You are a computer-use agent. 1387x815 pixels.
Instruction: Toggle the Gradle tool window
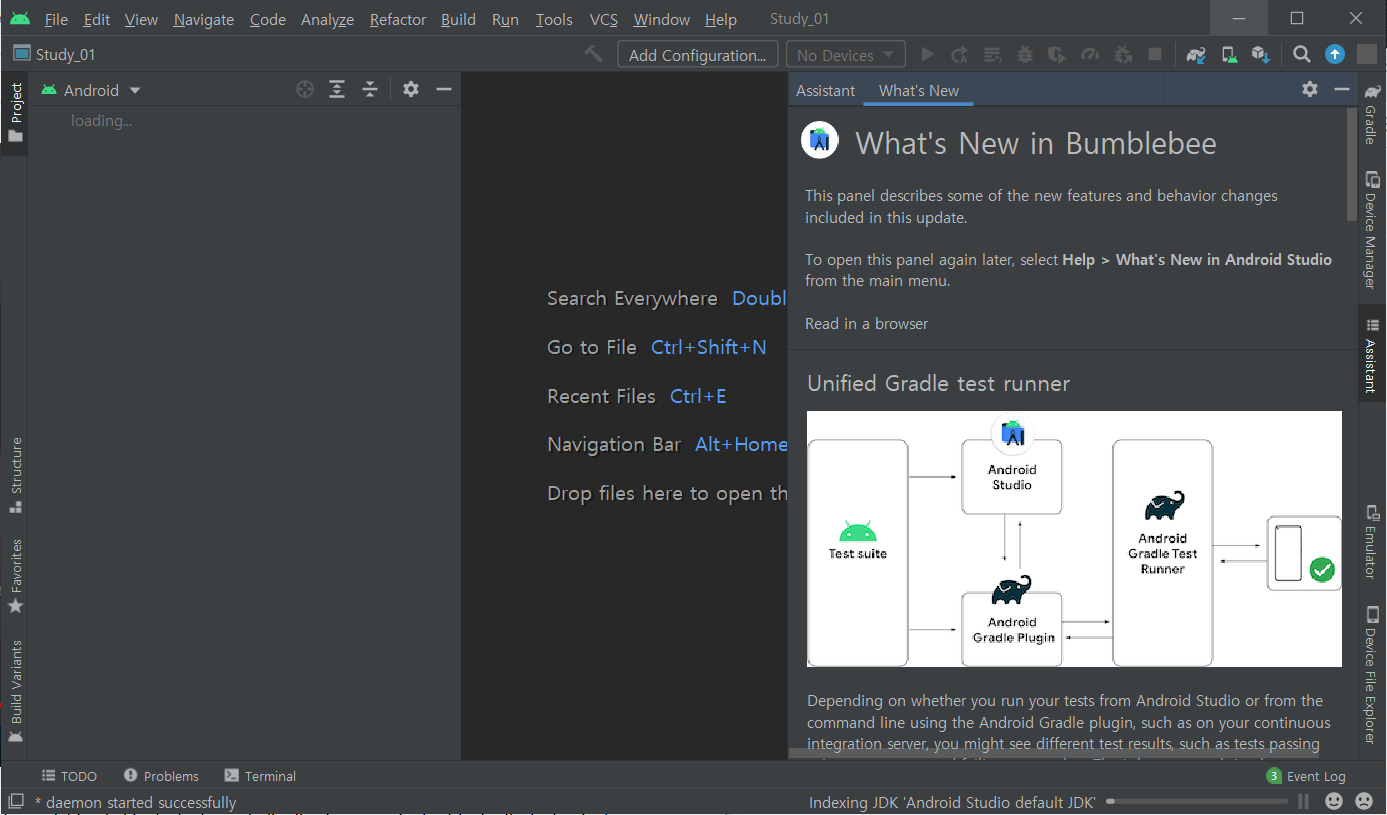point(1372,113)
